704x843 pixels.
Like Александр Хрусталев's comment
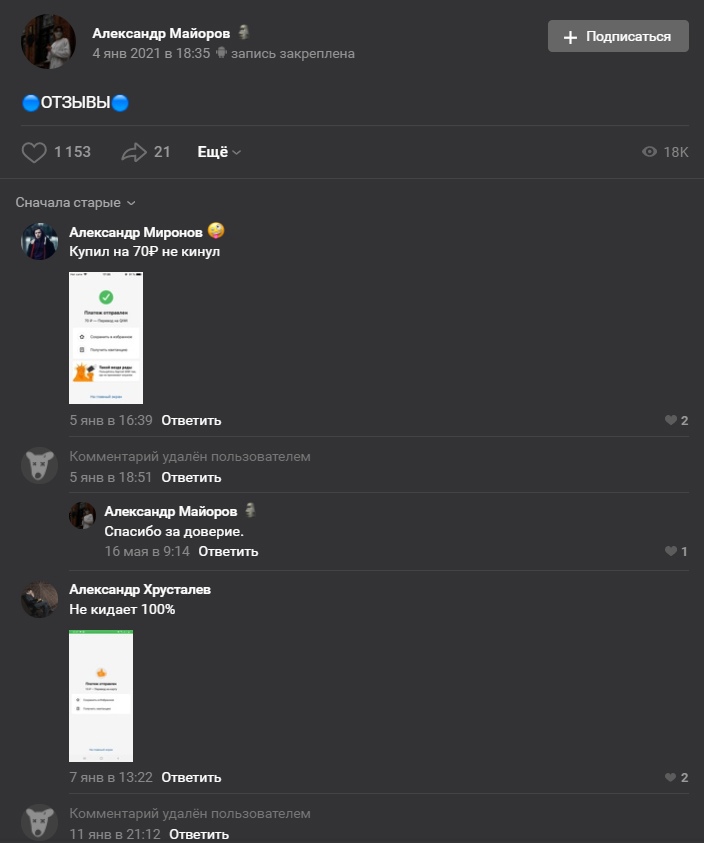pos(671,777)
